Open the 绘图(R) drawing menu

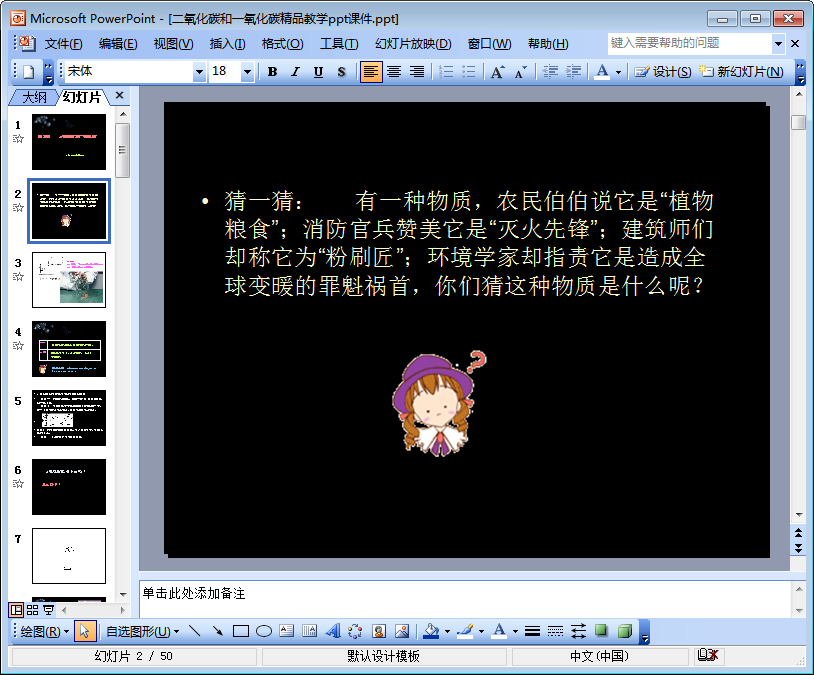[44, 631]
